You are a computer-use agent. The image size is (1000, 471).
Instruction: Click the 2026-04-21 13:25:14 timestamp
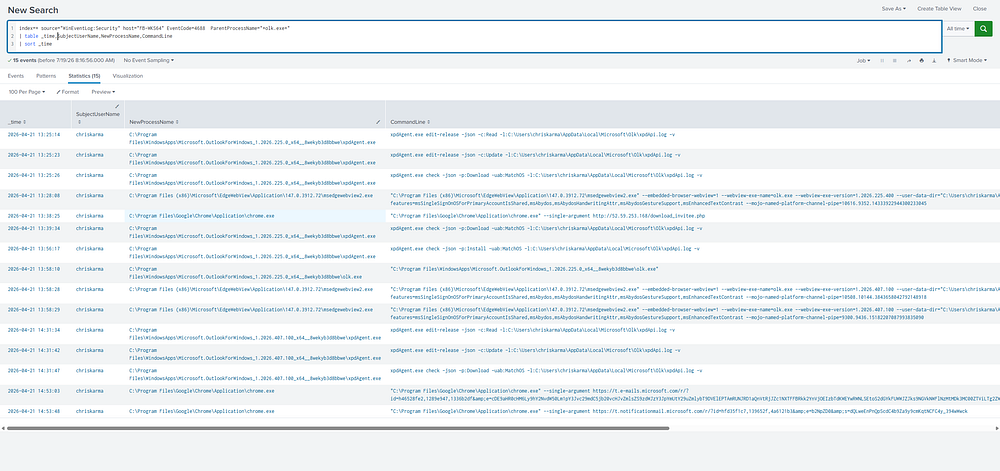(34, 134)
